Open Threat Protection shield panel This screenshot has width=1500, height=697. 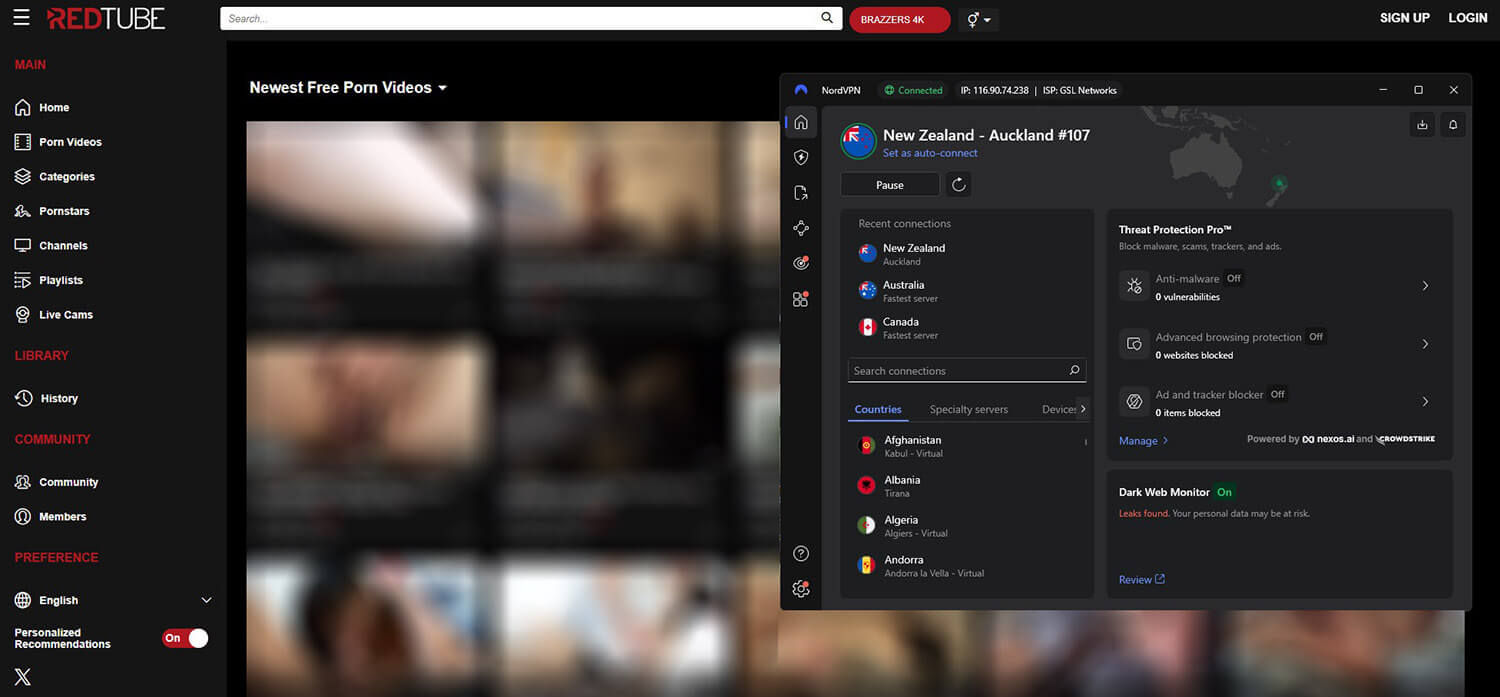click(x=800, y=157)
